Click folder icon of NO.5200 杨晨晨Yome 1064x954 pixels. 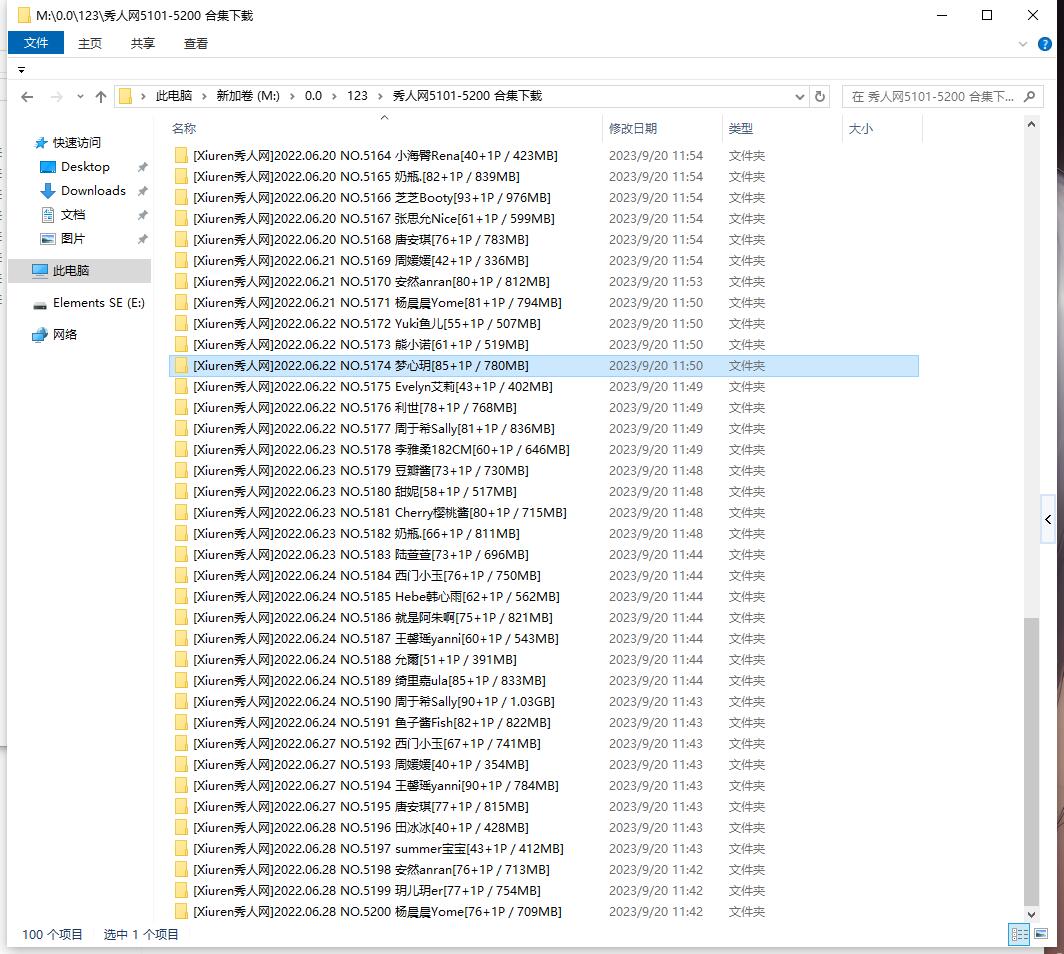tap(181, 912)
